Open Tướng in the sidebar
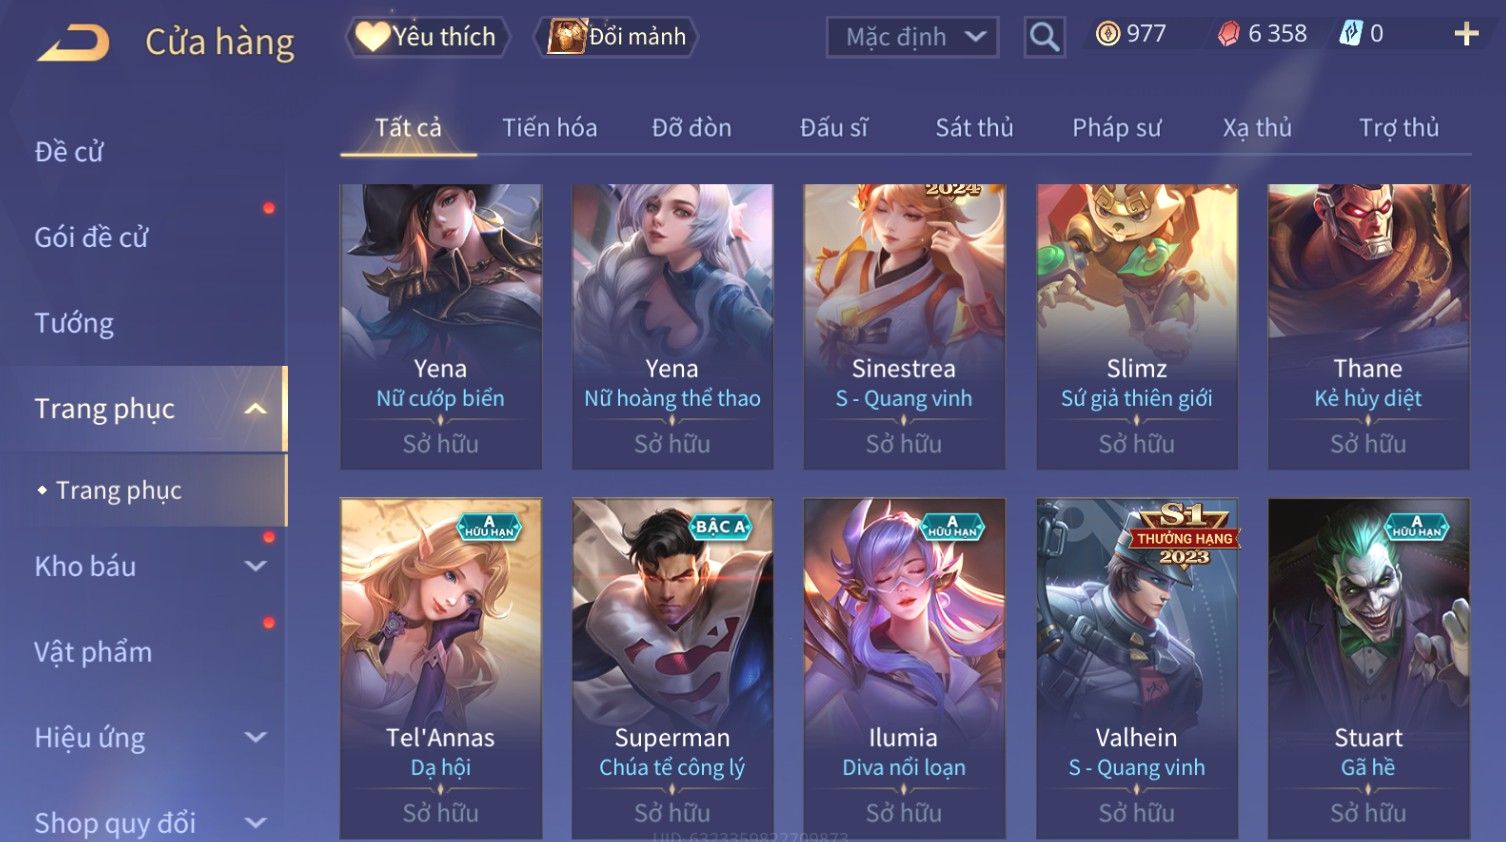This screenshot has width=1506, height=842. click(74, 323)
